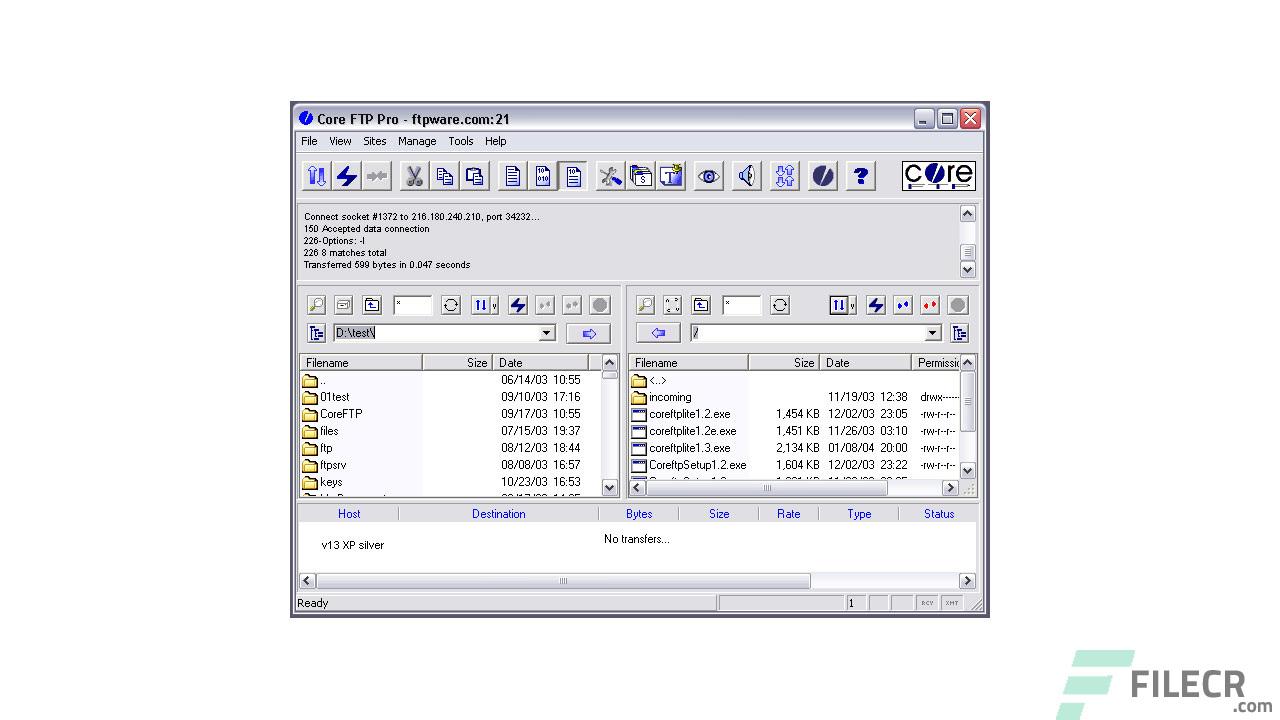Go up one folder in remote pane
Image resolution: width=1280 pixels, height=720 pixels.
pos(701,305)
